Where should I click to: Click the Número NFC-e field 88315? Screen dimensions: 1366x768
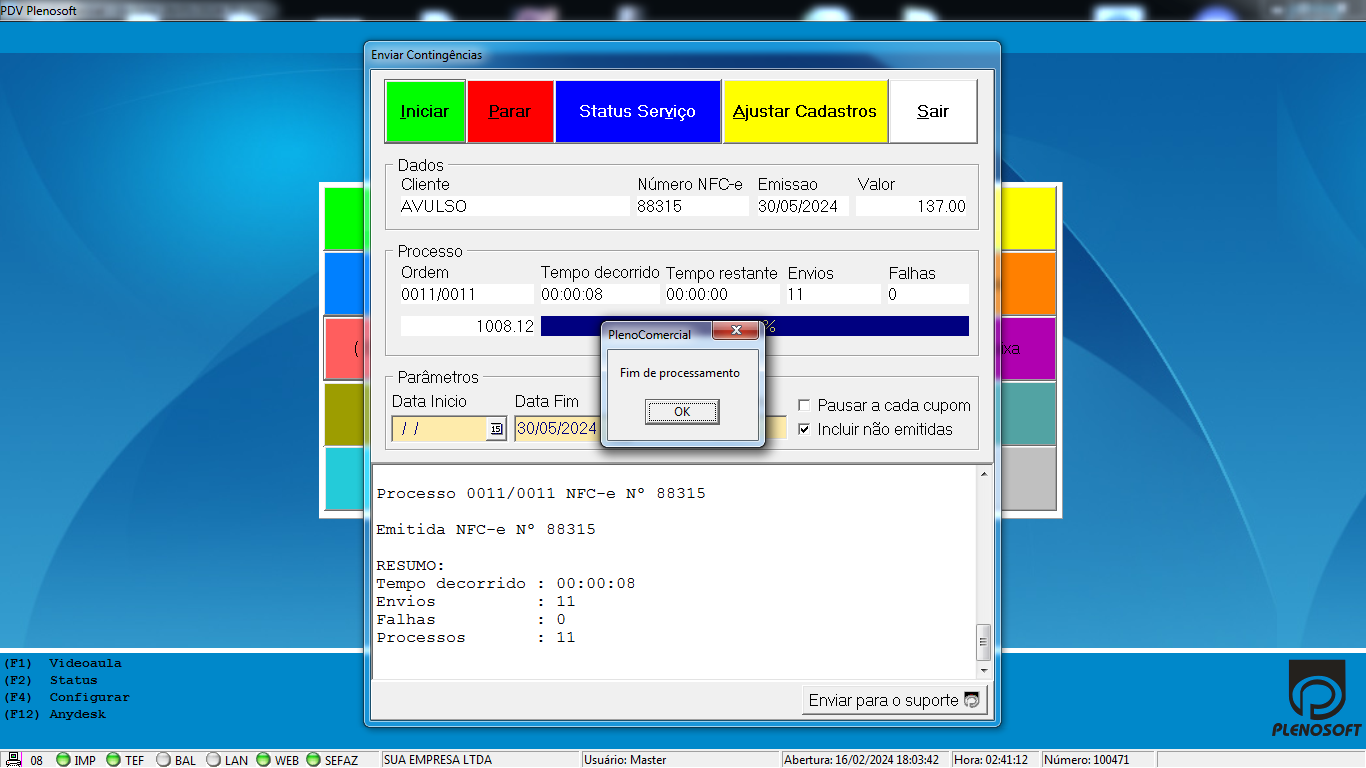click(x=691, y=206)
